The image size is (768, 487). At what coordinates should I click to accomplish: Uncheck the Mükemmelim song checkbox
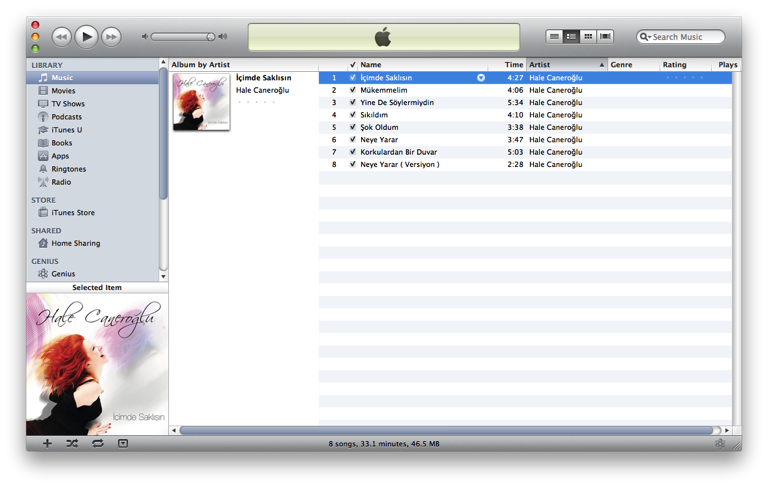click(353, 90)
